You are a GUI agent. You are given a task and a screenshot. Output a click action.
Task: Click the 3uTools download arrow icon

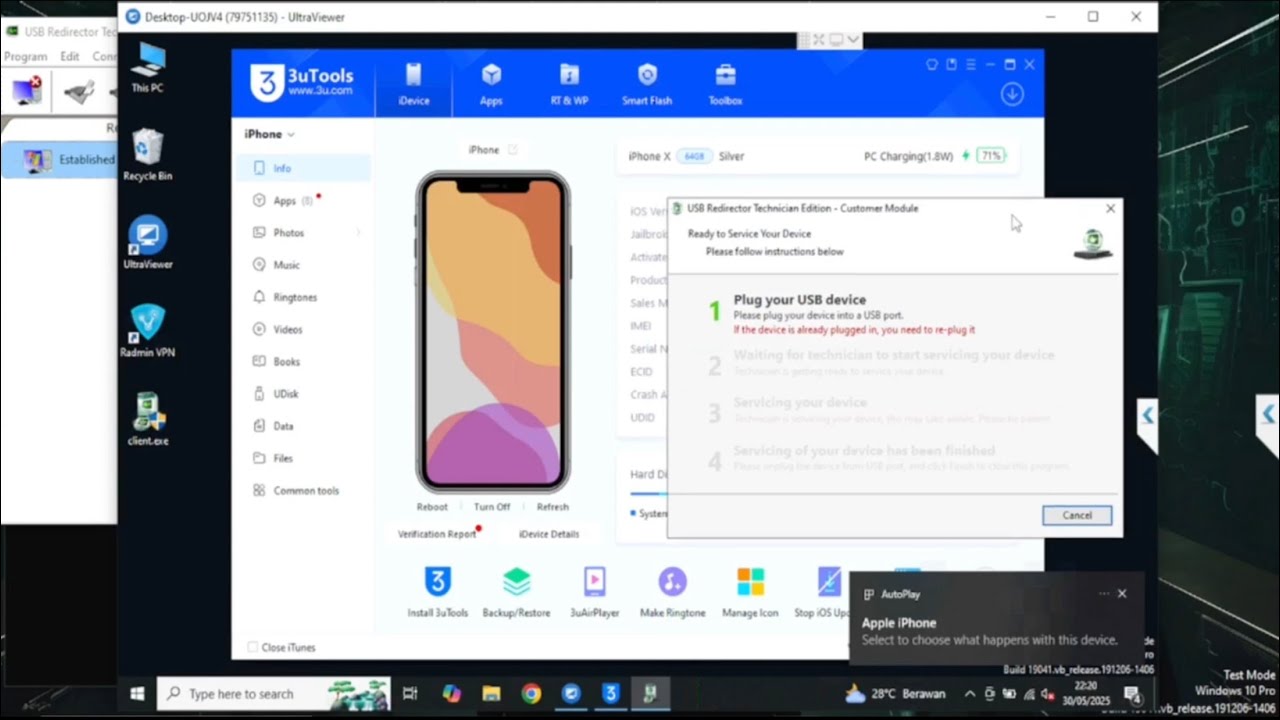(x=1012, y=94)
